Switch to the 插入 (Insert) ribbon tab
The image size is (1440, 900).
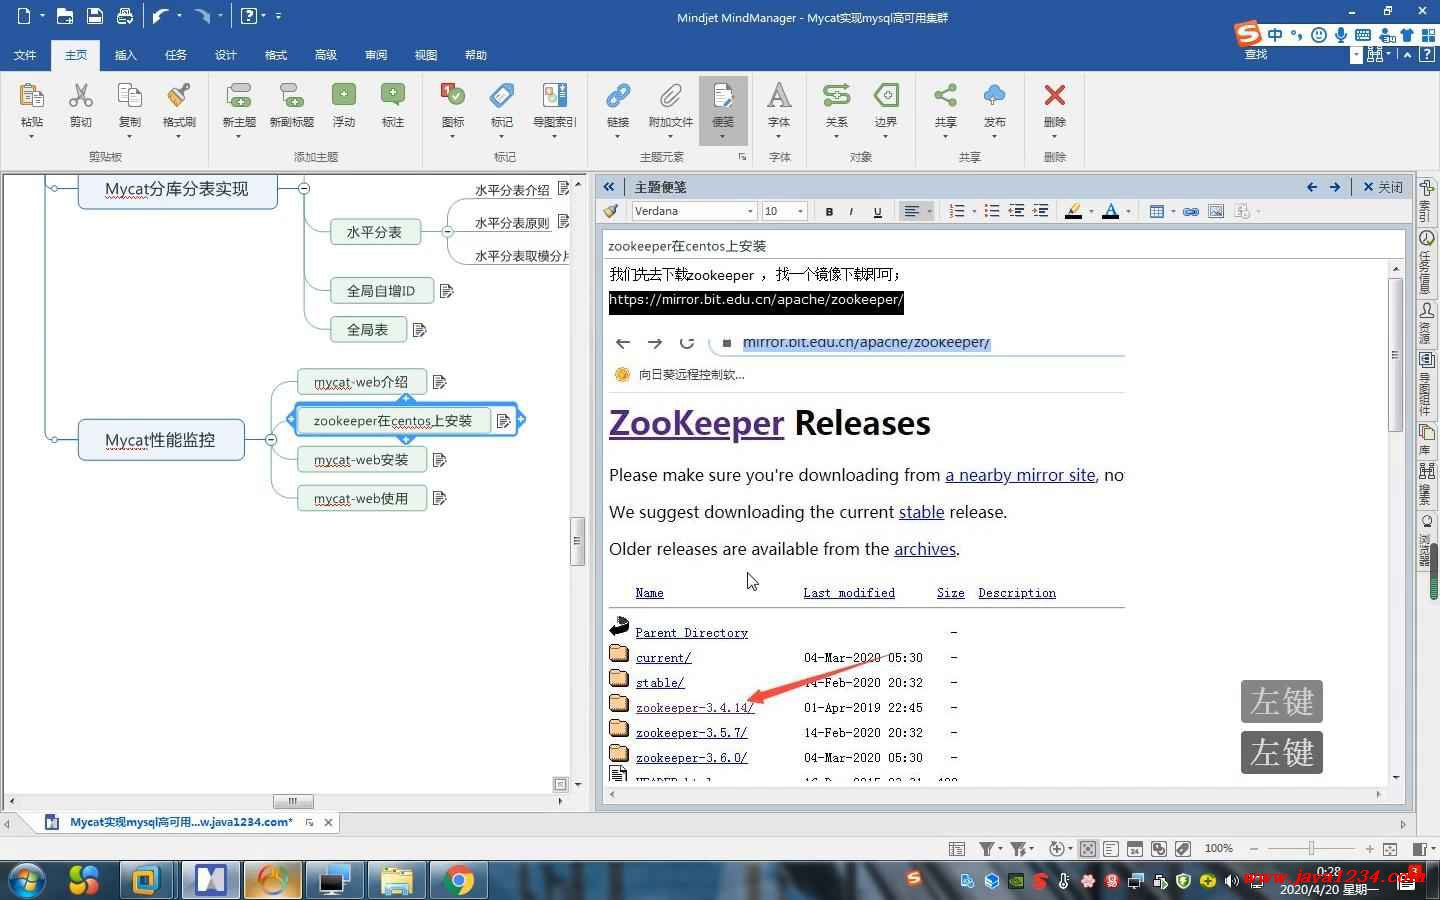click(126, 55)
